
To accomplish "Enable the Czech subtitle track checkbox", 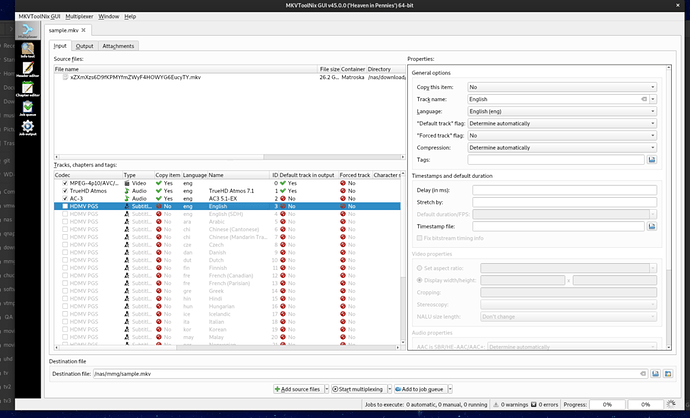I will coord(65,245).
